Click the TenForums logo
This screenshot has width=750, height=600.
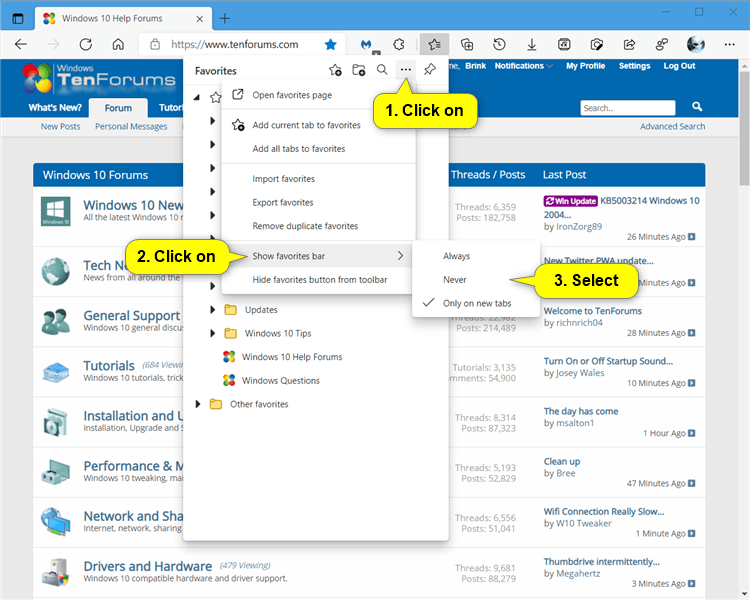(x=99, y=78)
